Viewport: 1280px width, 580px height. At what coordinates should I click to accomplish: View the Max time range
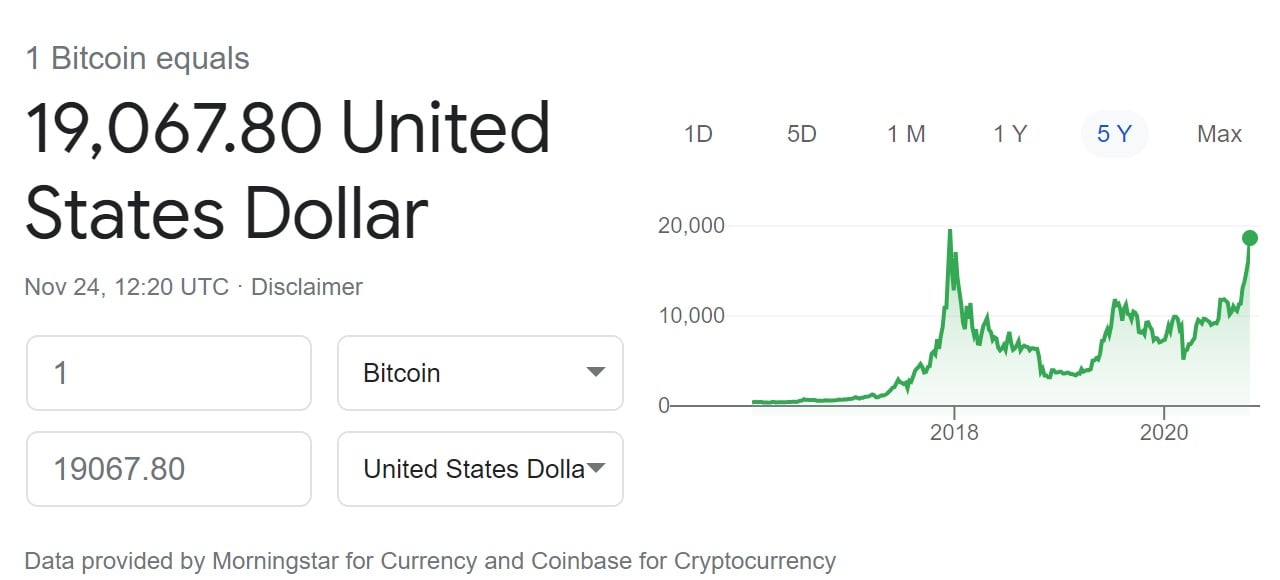coord(1219,134)
